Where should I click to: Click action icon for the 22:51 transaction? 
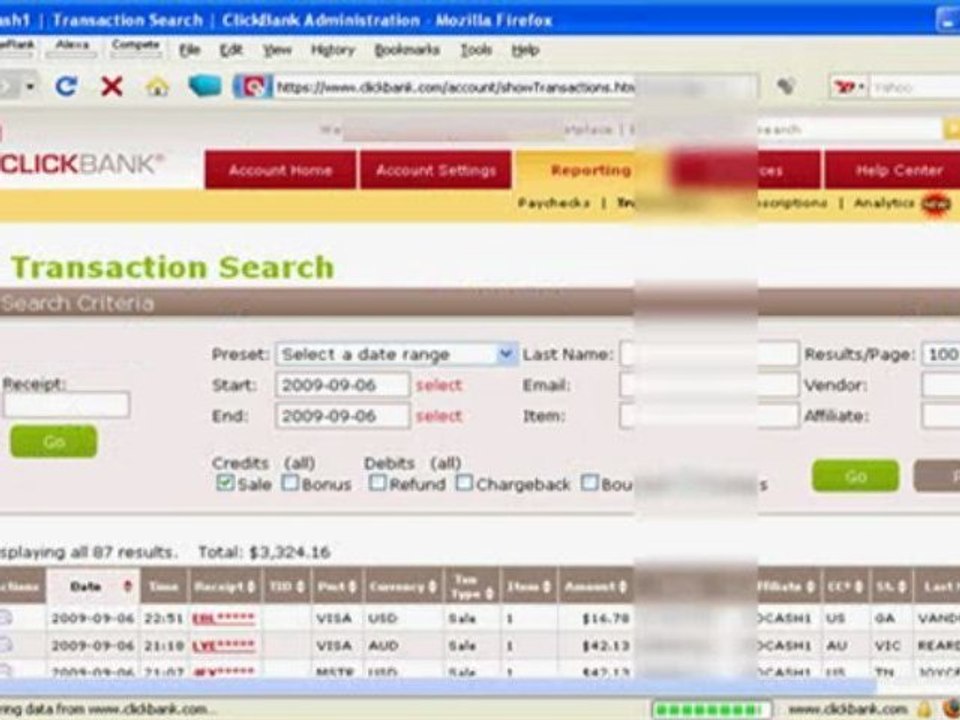point(6,617)
